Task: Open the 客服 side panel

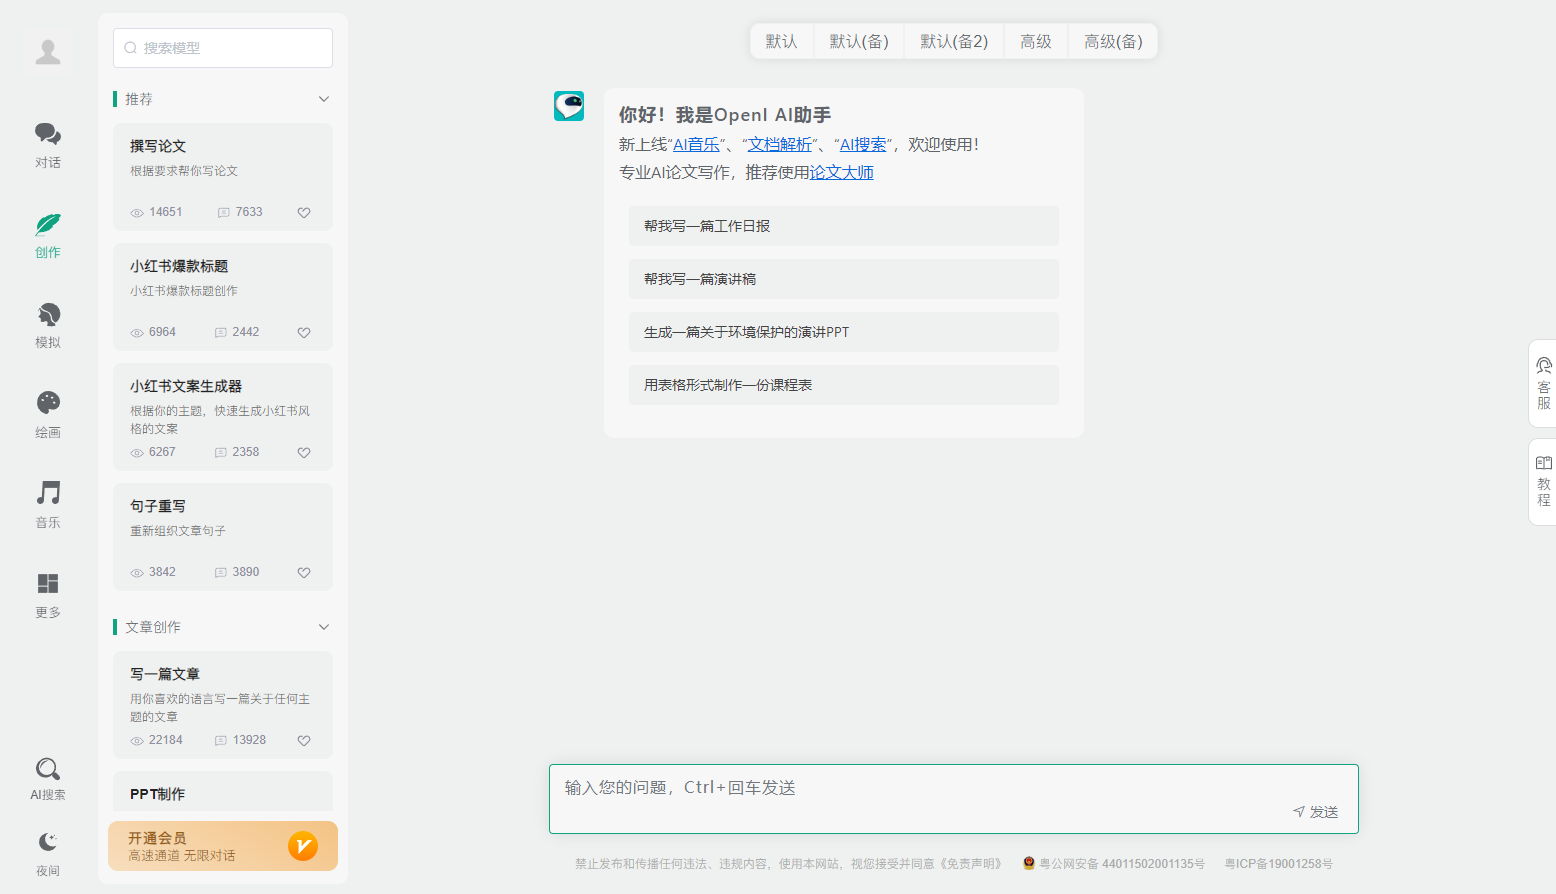Action: [1543, 384]
